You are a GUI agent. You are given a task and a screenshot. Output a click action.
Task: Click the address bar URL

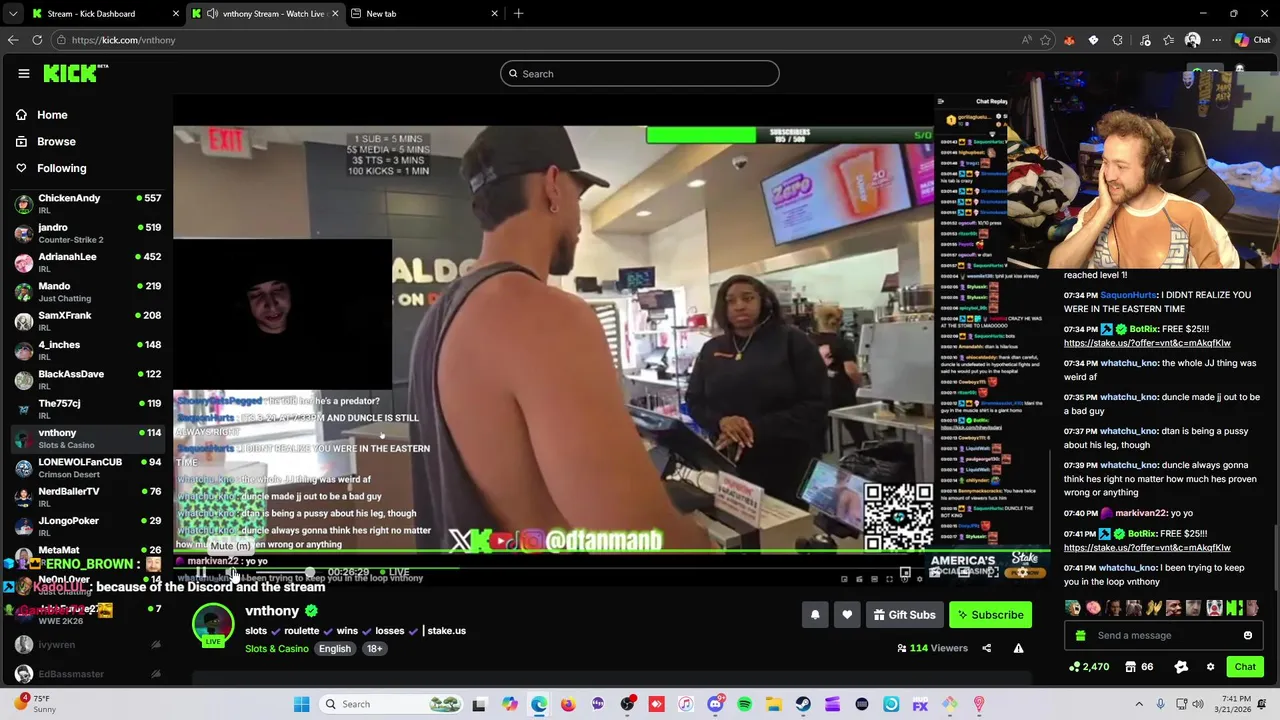[x=123, y=40]
